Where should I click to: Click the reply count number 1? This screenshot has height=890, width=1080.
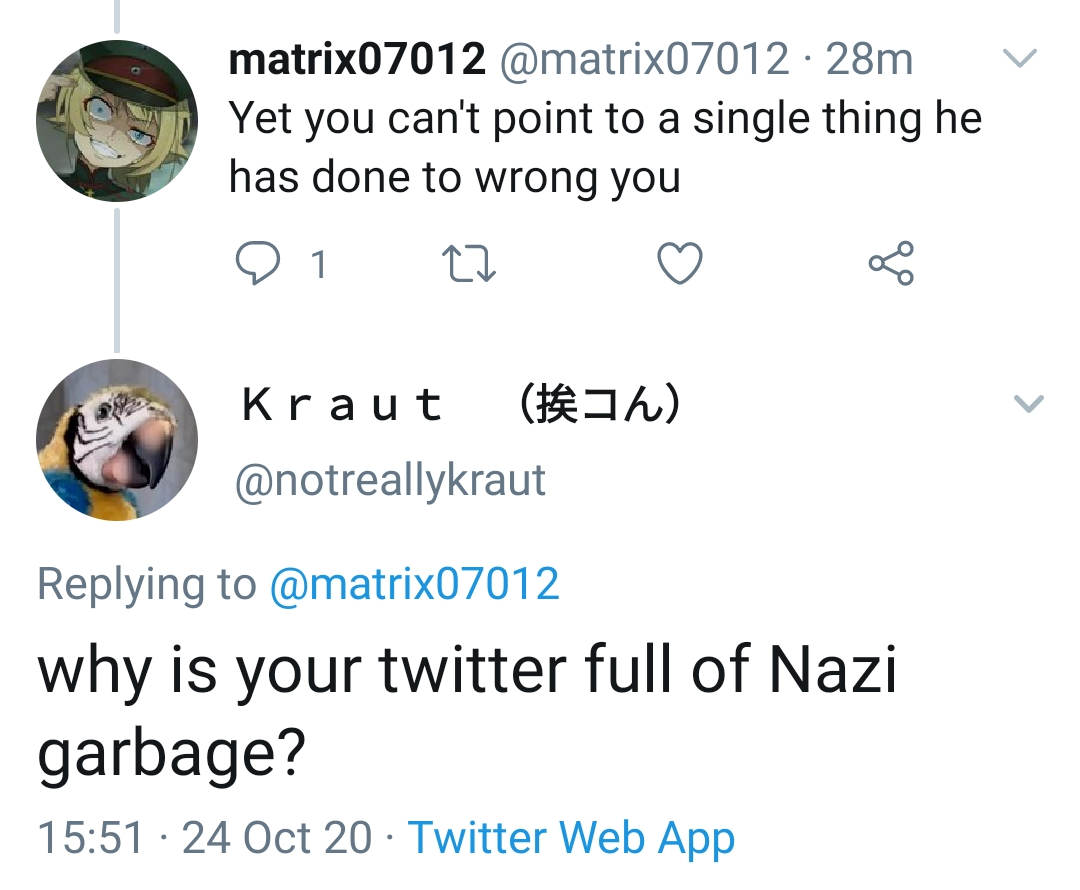coord(318,265)
